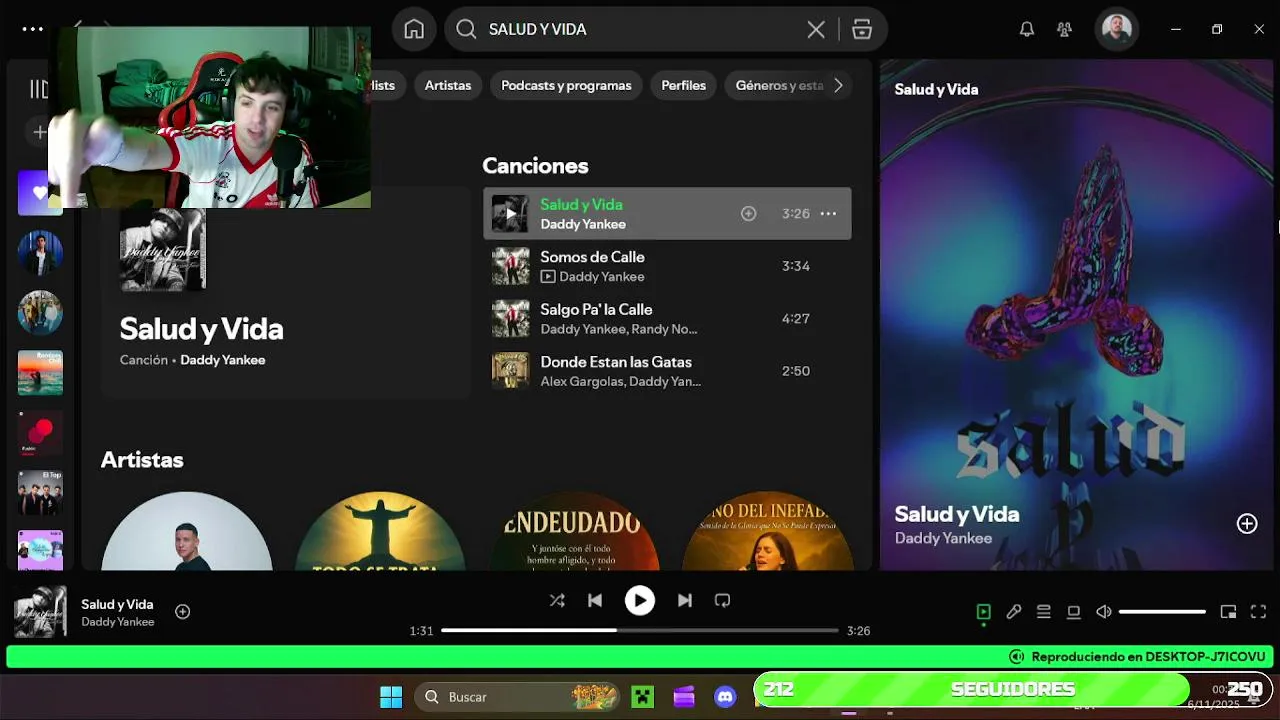Select the Géneros y estados filter chip
This screenshot has width=1280, height=720.
coord(779,85)
